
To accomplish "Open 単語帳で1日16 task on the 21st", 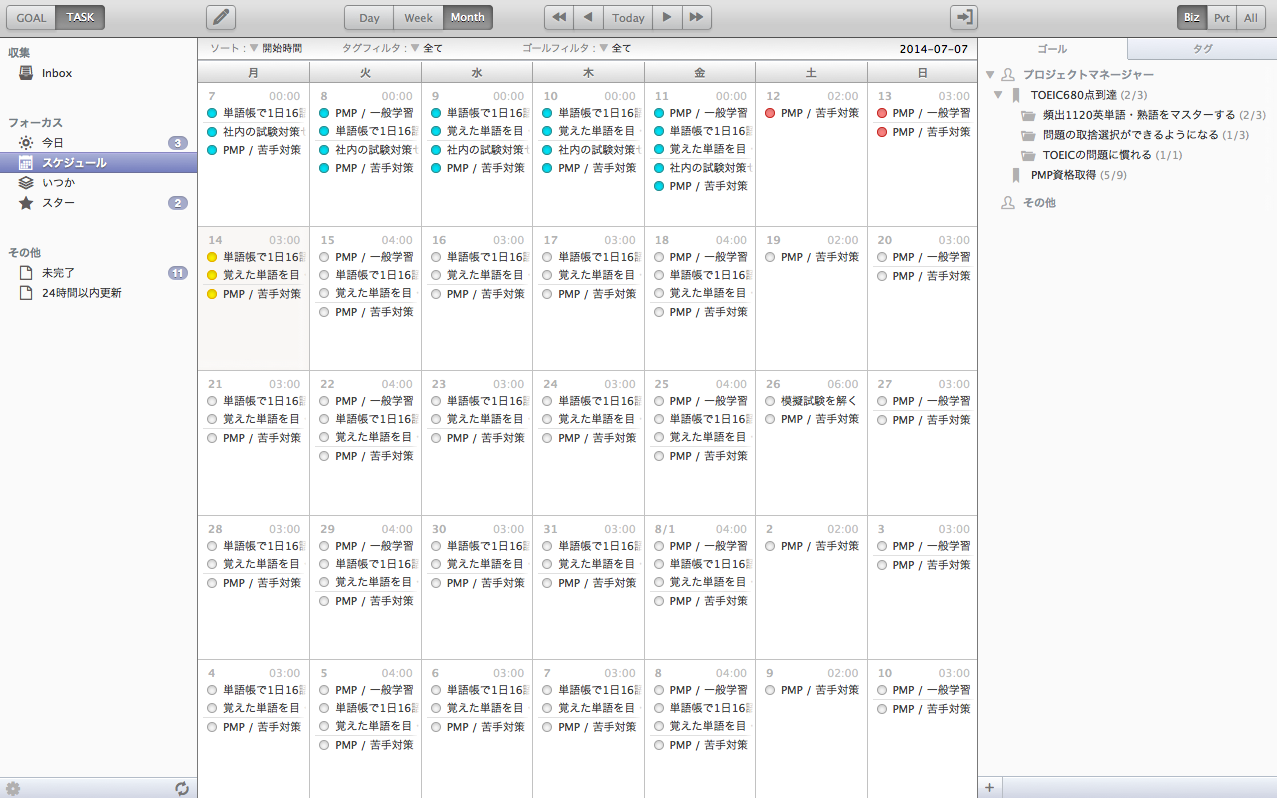I will click(x=262, y=401).
